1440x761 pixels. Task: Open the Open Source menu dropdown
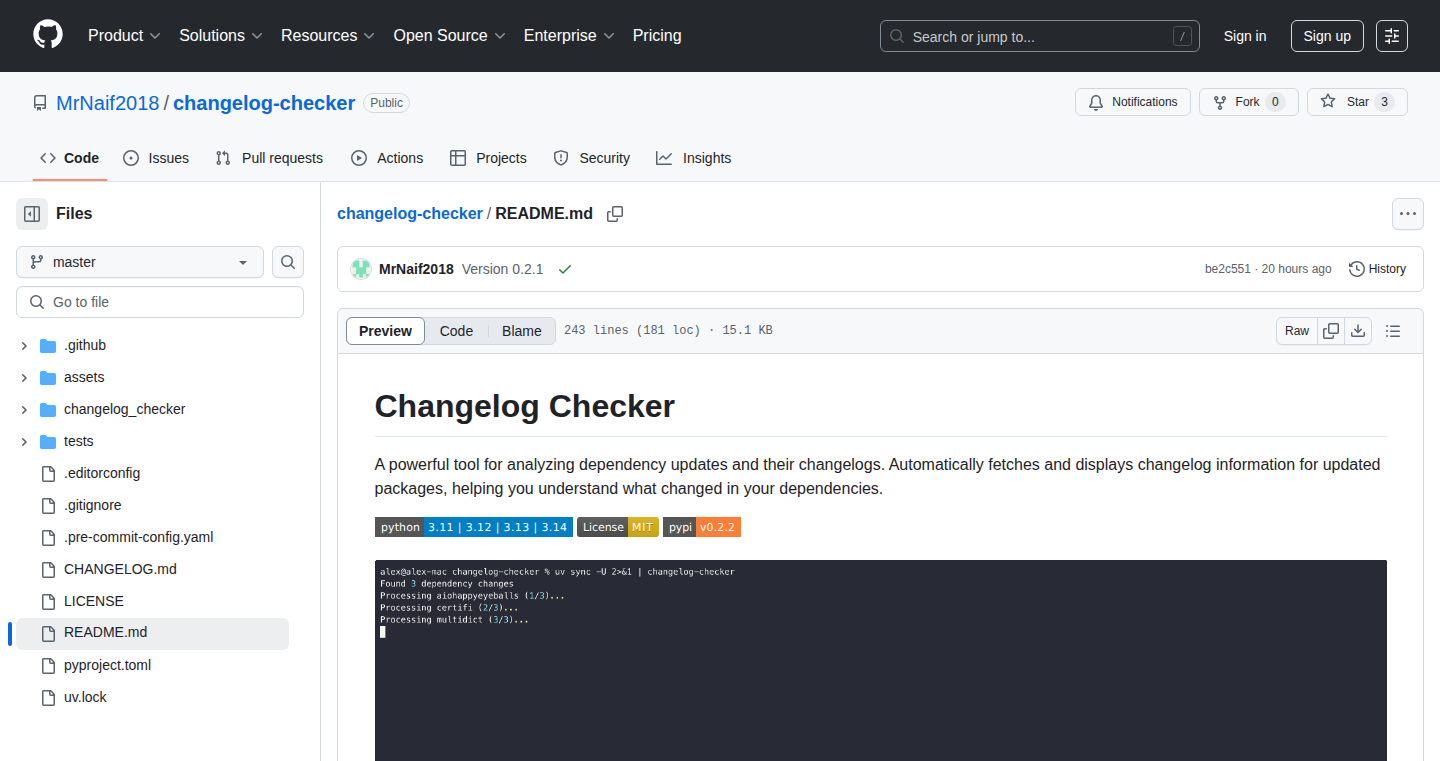pos(450,36)
